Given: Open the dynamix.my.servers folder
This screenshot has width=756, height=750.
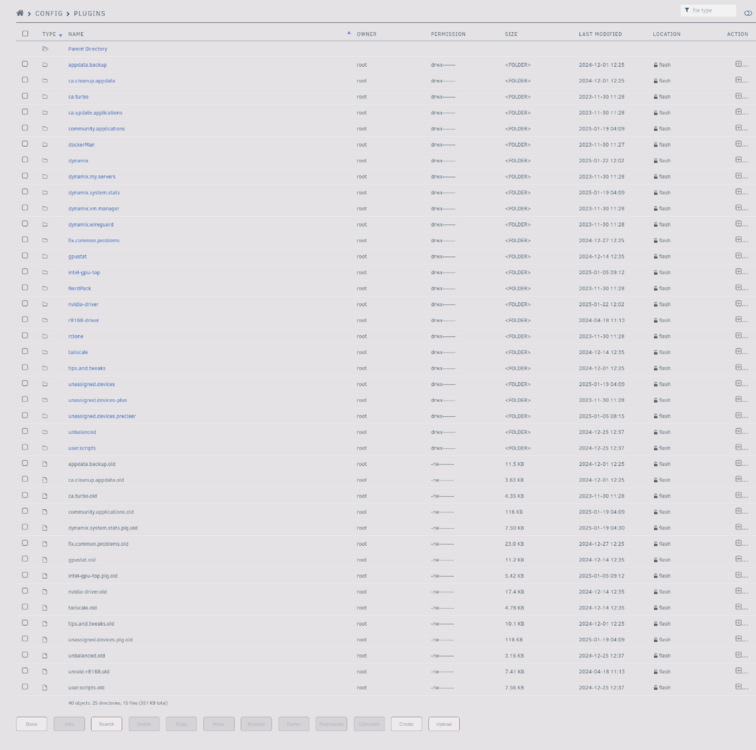Looking at the screenshot, I should click(x=92, y=176).
